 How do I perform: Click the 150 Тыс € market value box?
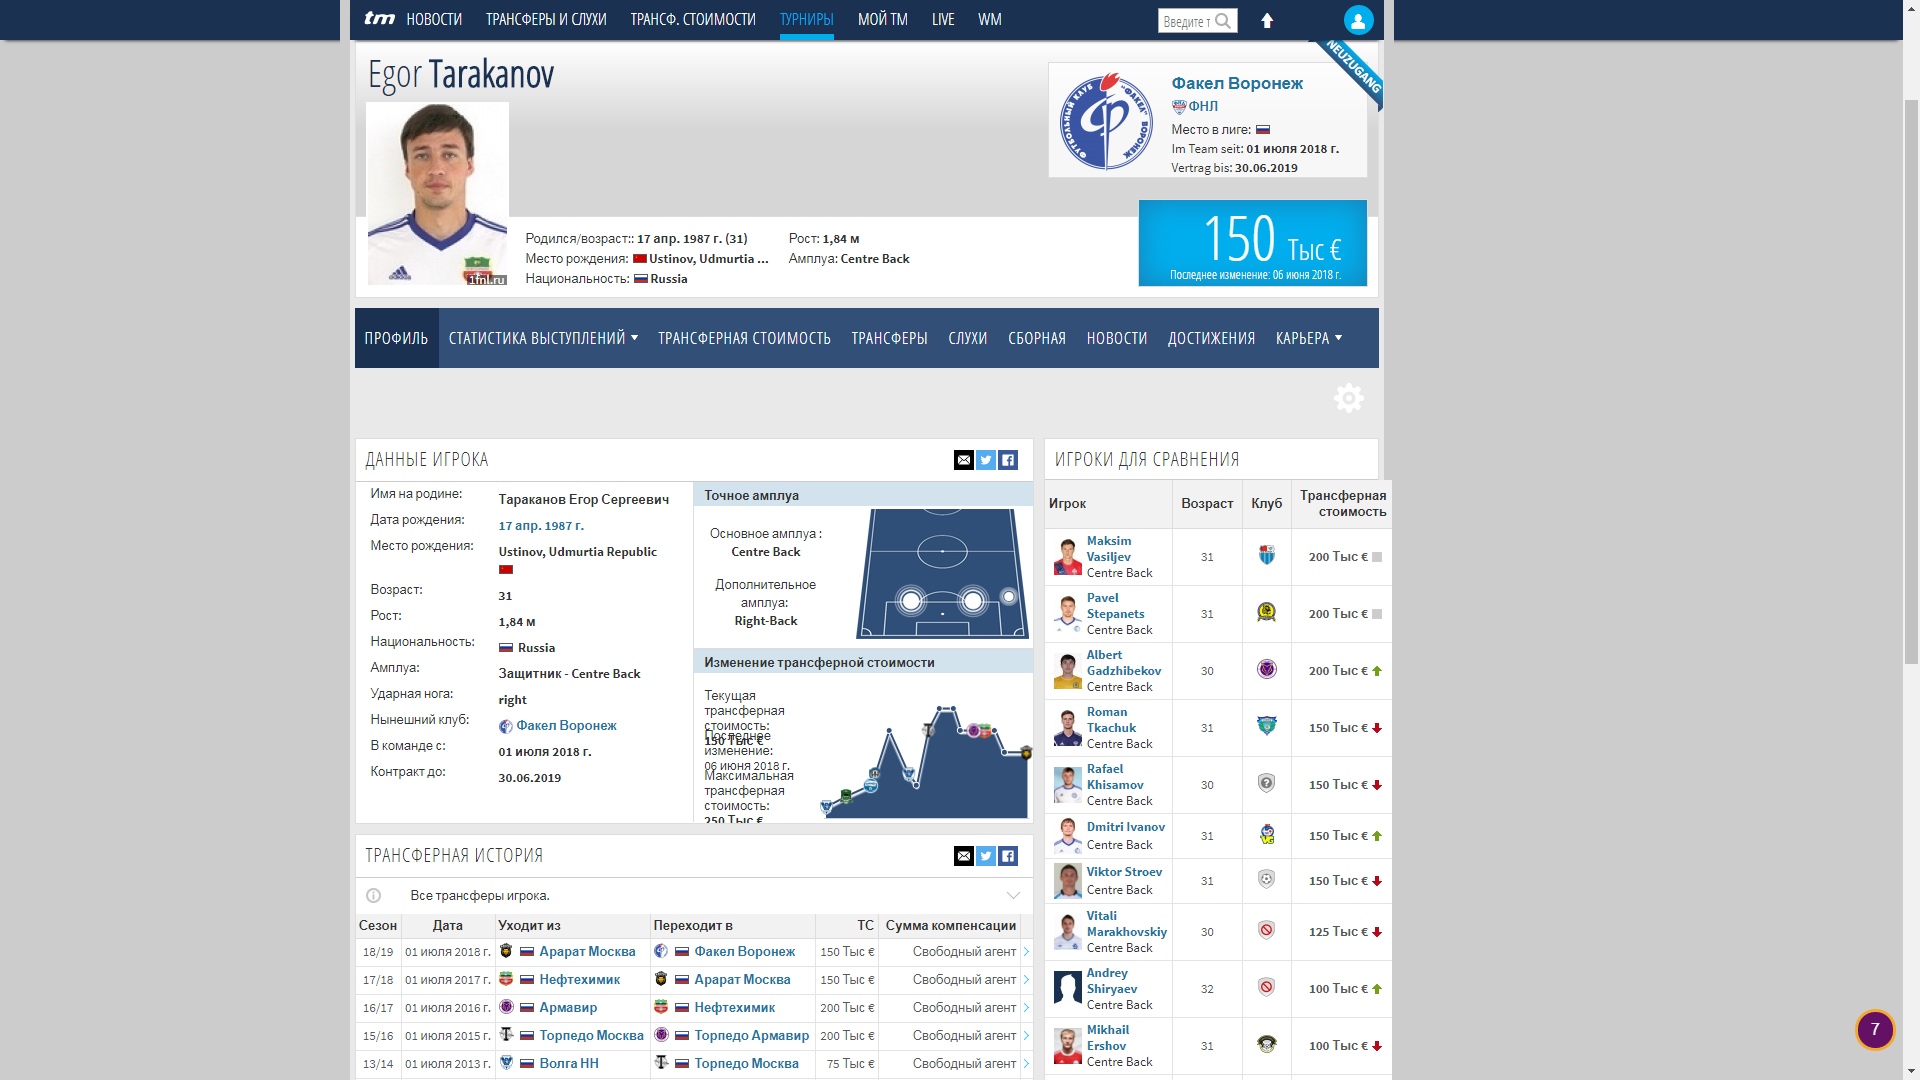pos(1252,243)
